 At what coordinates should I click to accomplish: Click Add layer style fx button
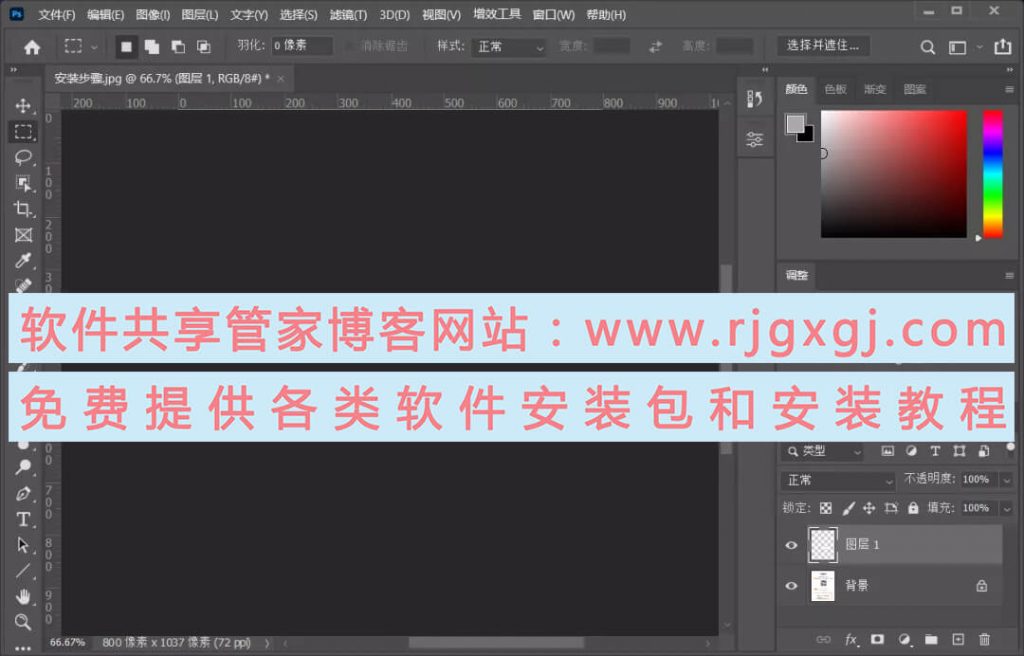tap(850, 640)
